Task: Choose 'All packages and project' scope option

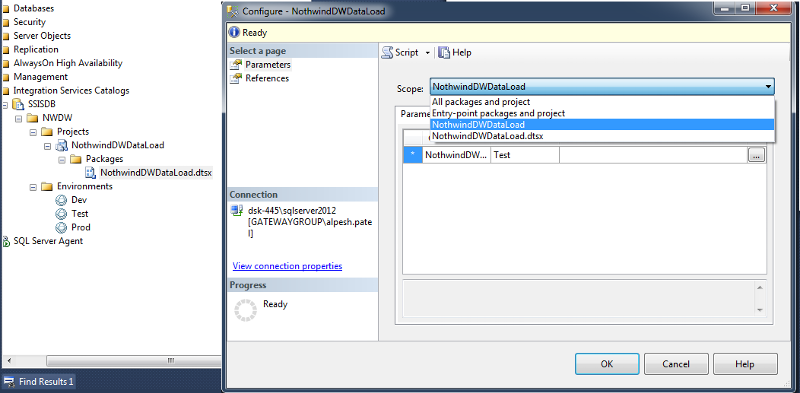Action: click(603, 102)
